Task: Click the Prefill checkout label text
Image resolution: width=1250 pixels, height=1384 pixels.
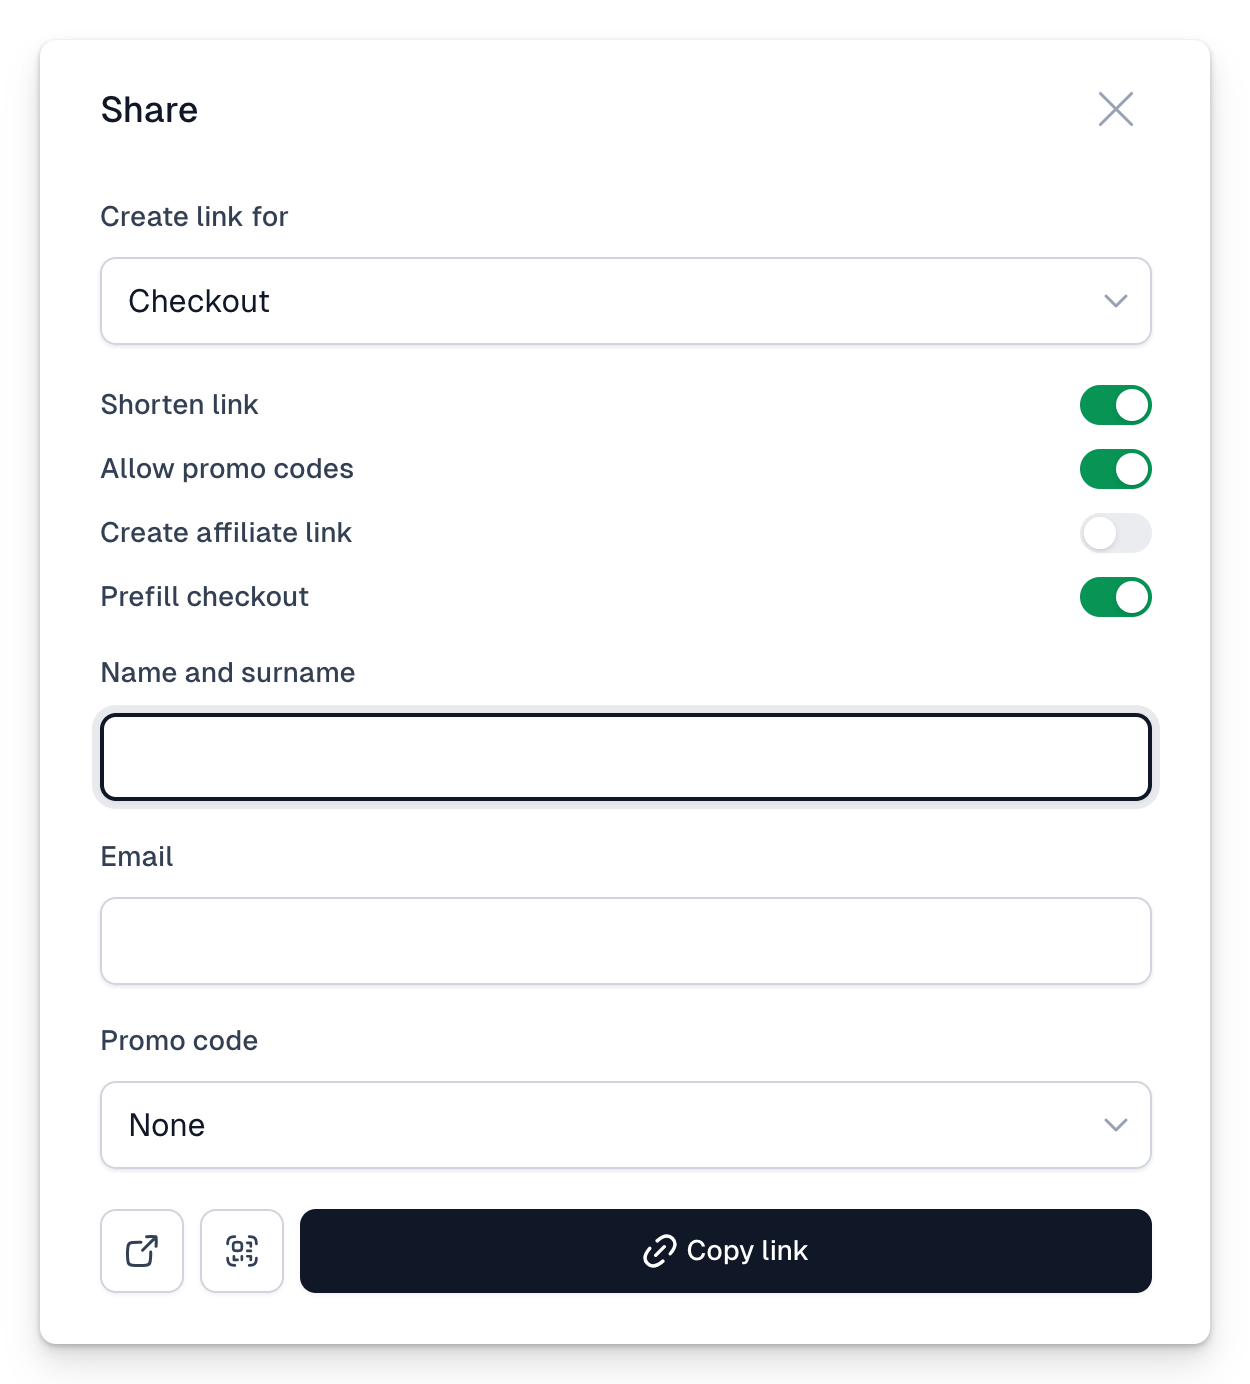Action: pos(205,597)
